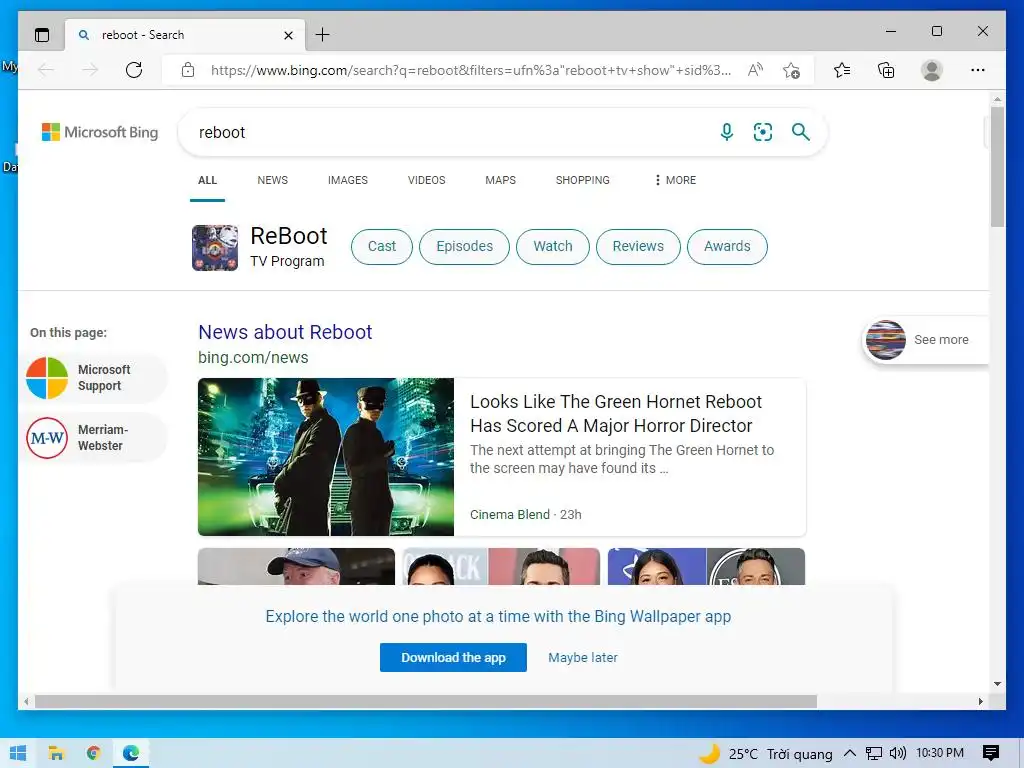Screen dimensions: 1024x768
Task: View site information lock icon
Action: (x=188, y=70)
